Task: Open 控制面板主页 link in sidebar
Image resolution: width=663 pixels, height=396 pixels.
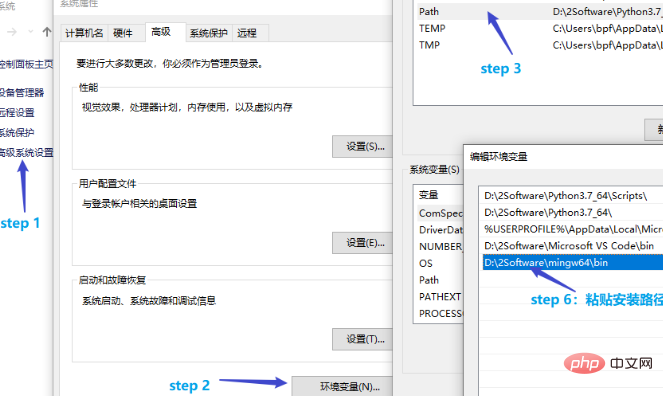Action: point(26,64)
